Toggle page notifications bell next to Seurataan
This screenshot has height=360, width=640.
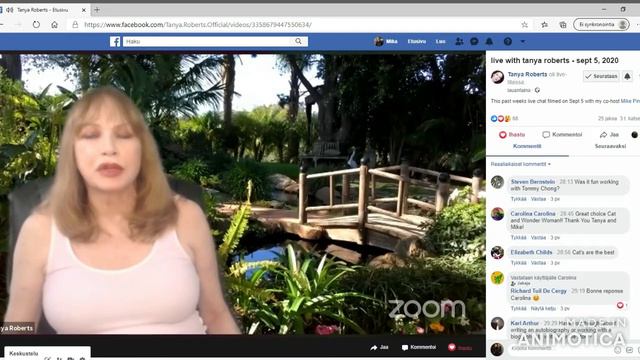627,76
